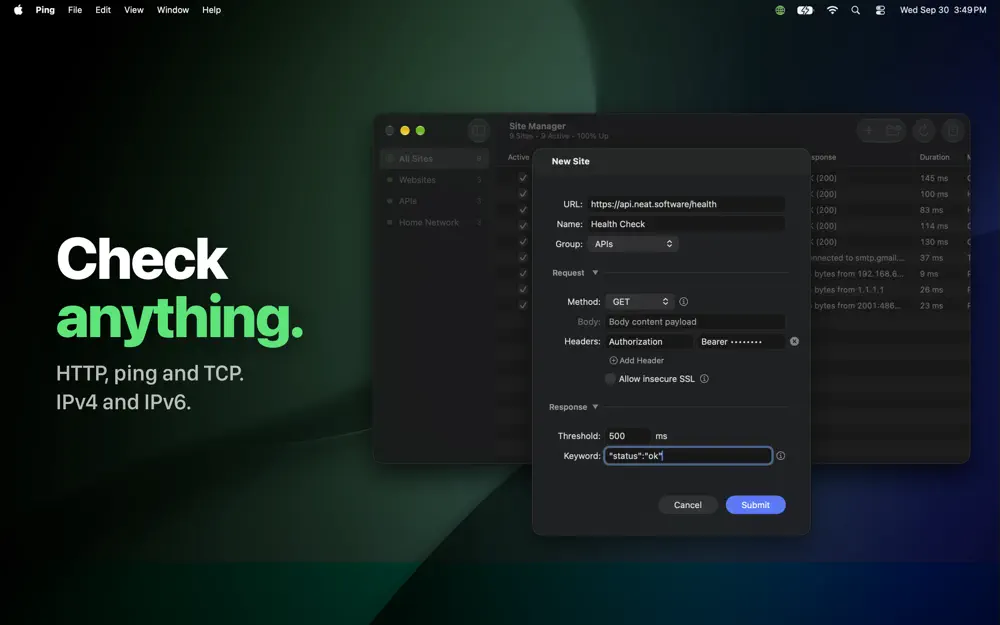Click the Add Header button
The image size is (1000, 625).
[x=636, y=360]
